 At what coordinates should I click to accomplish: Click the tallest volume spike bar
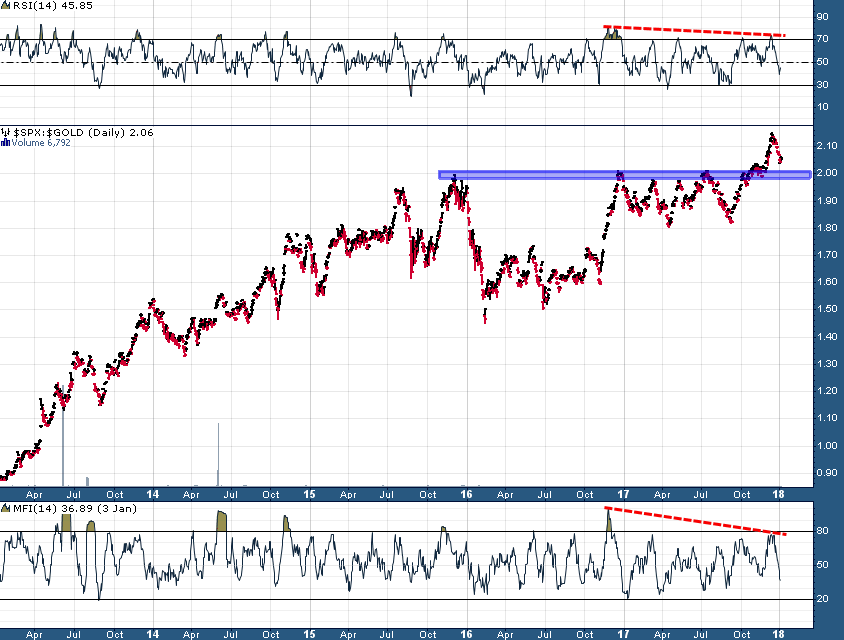click(63, 436)
